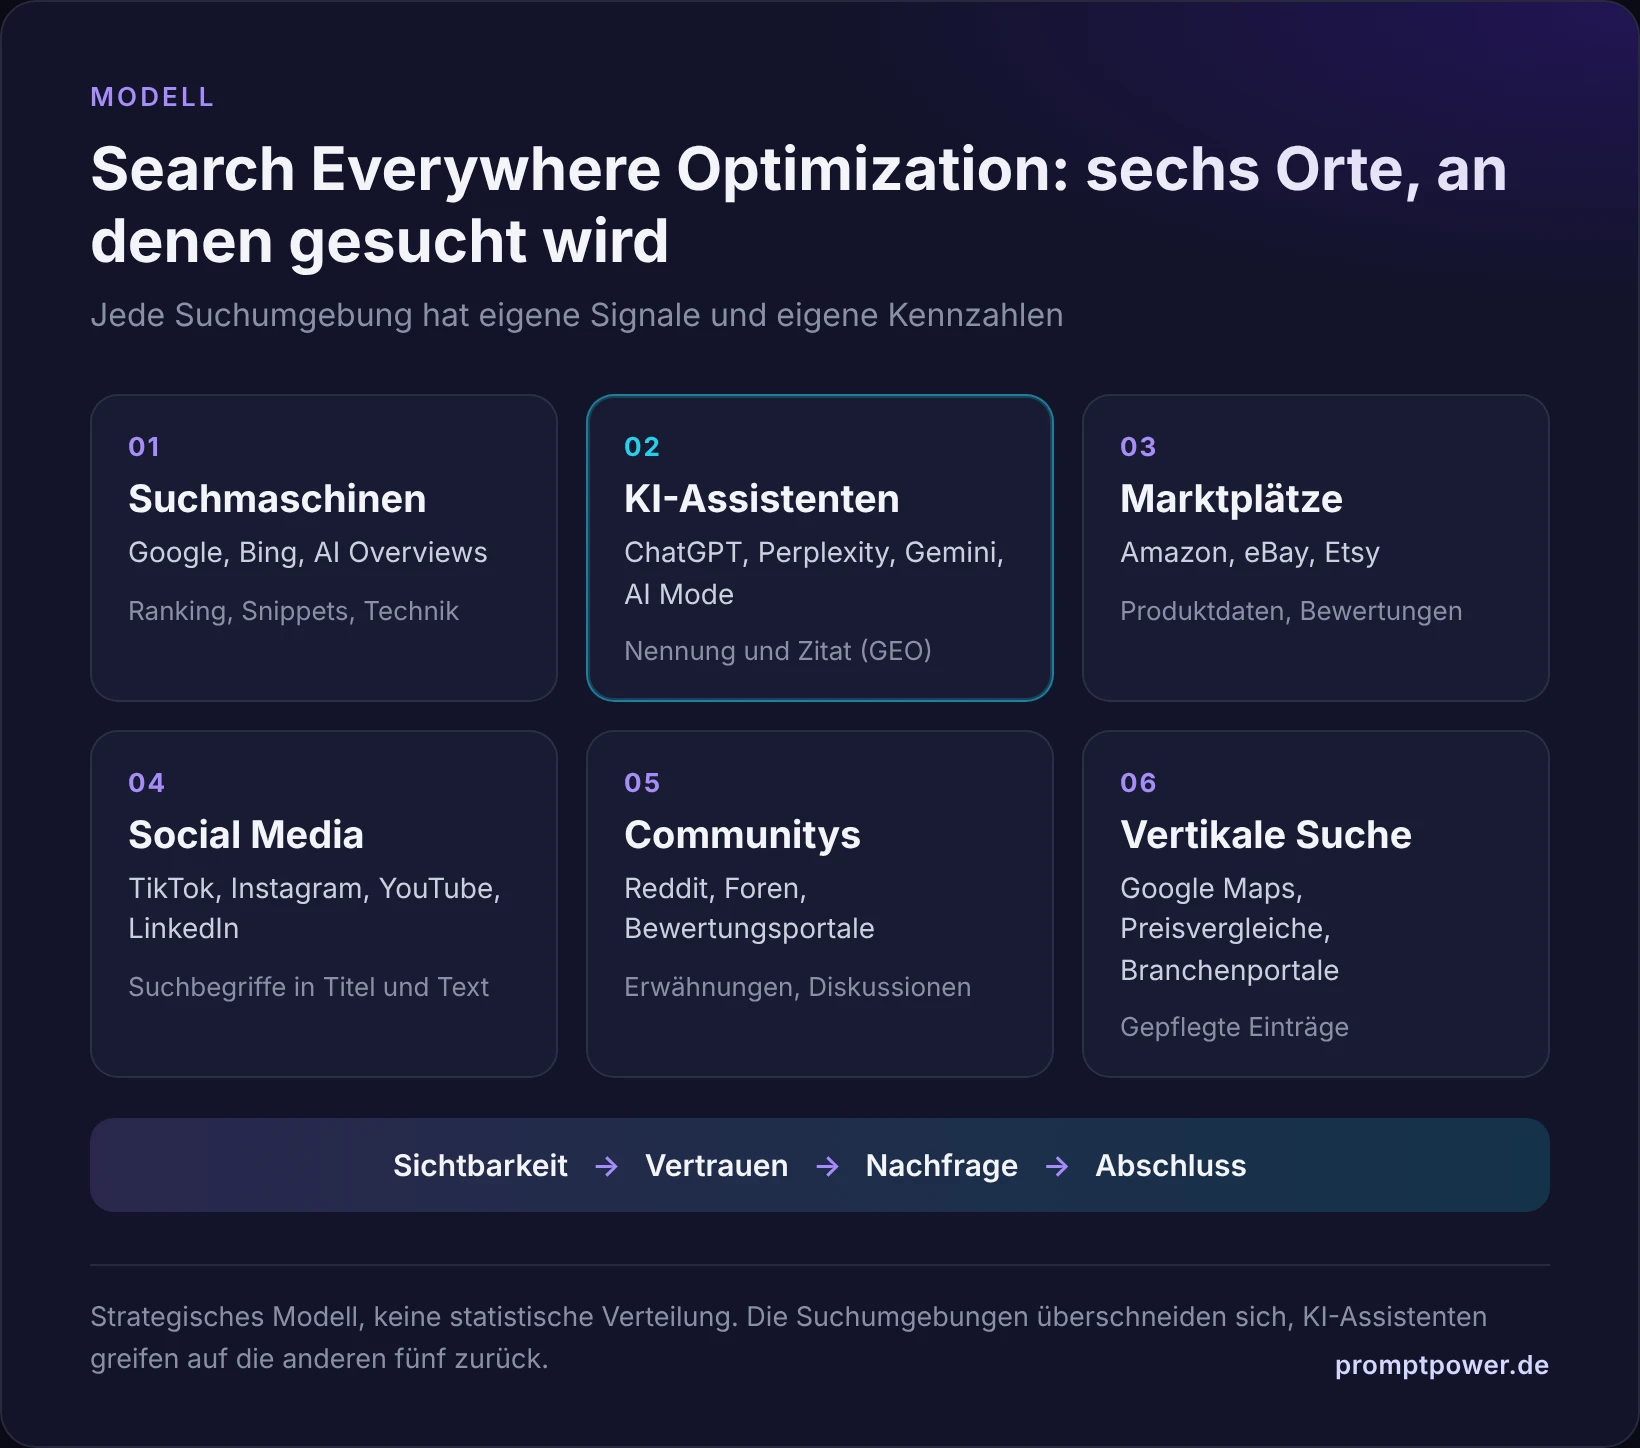Click 'Suchbegriffe in Titel und Text'
1640x1448 pixels.
pyautogui.click(x=308, y=987)
